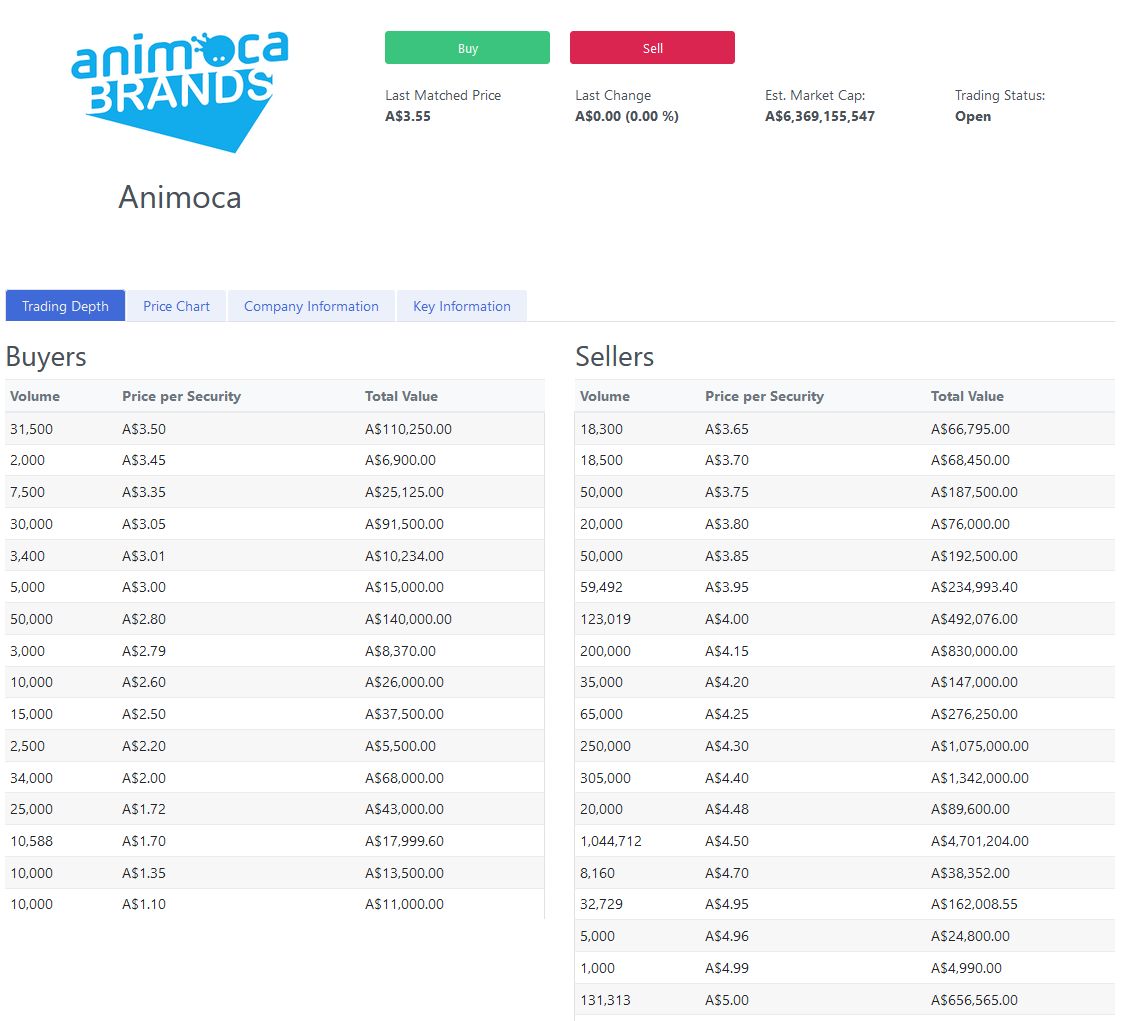This screenshot has width=1121, height=1021.
Task: Click the red Sell button
Action: pyautogui.click(x=652, y=48)
